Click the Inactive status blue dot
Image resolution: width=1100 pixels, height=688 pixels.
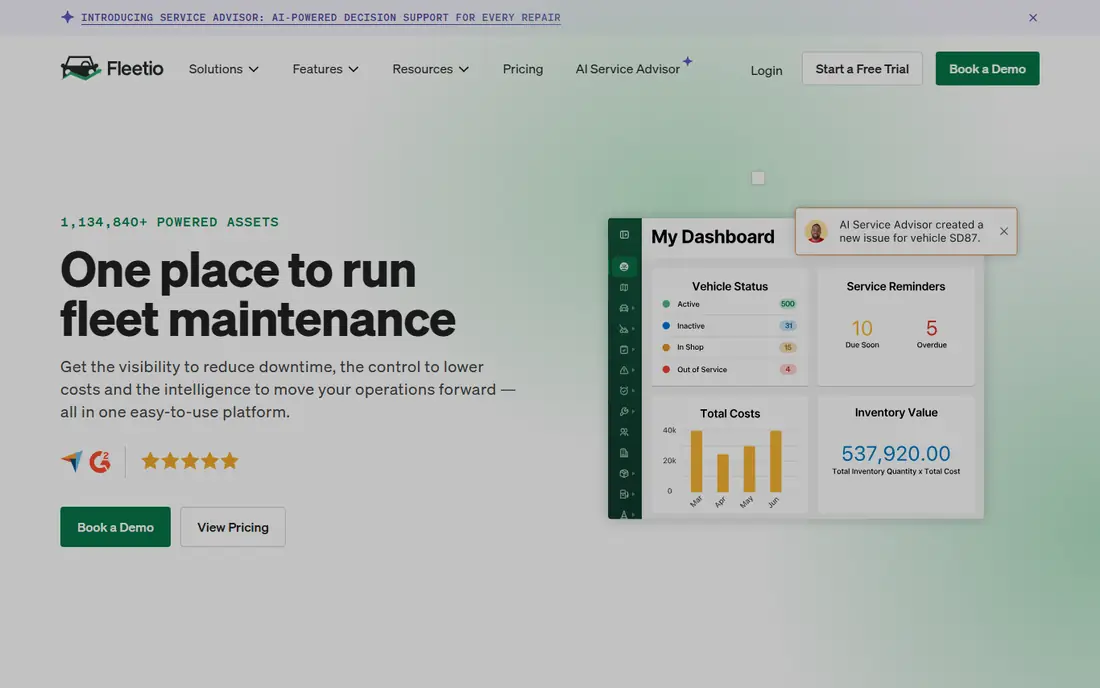(x=666, y=325)
